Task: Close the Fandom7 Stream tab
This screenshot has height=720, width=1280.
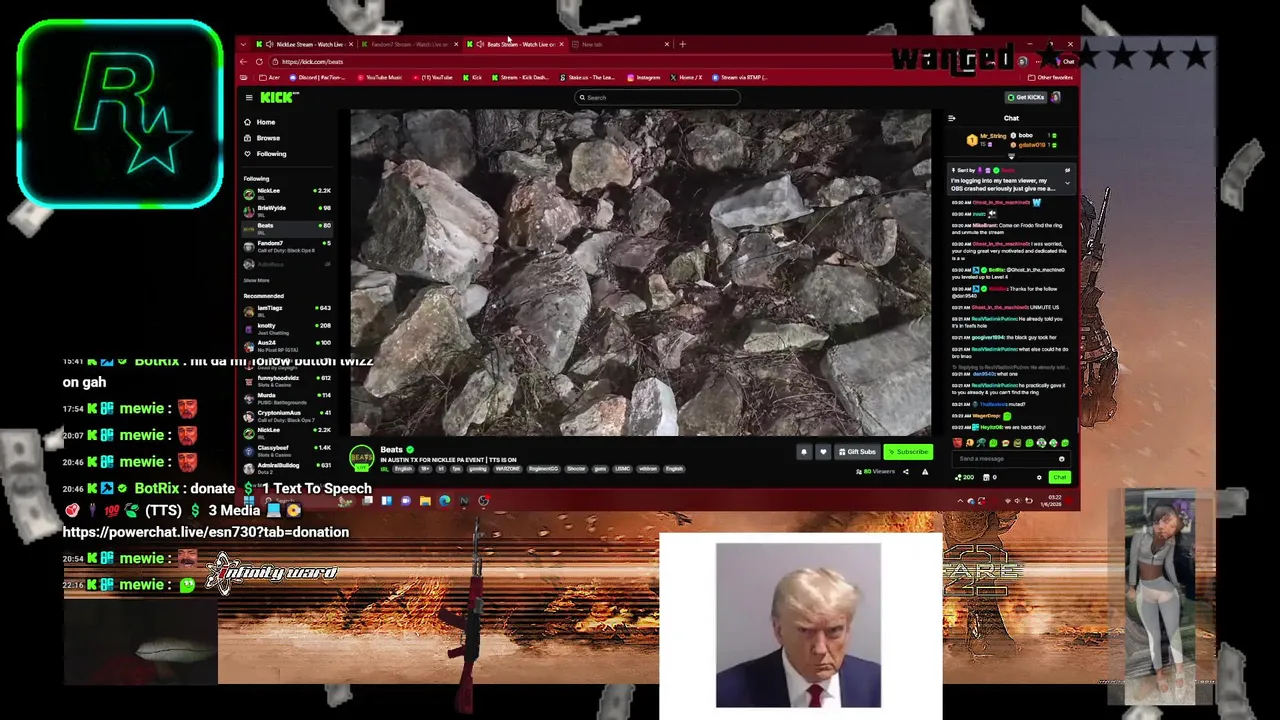Action: tap(456, 44)
